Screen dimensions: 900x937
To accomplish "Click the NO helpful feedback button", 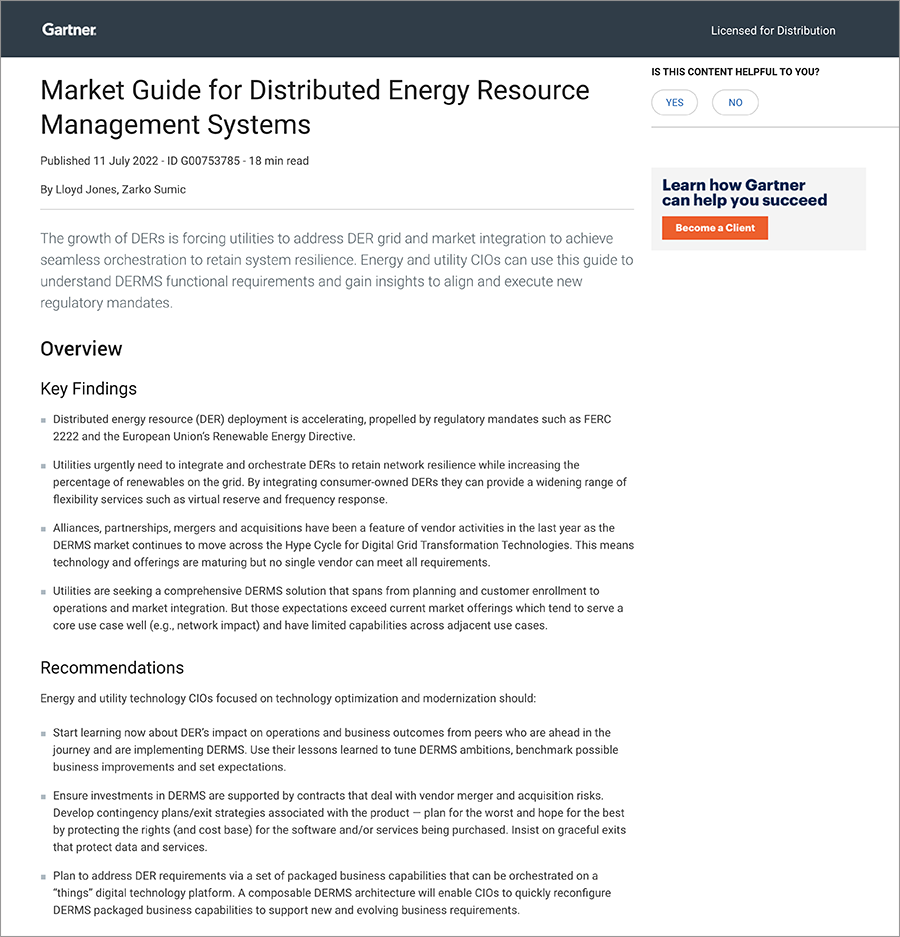I will tap(735, 102).
